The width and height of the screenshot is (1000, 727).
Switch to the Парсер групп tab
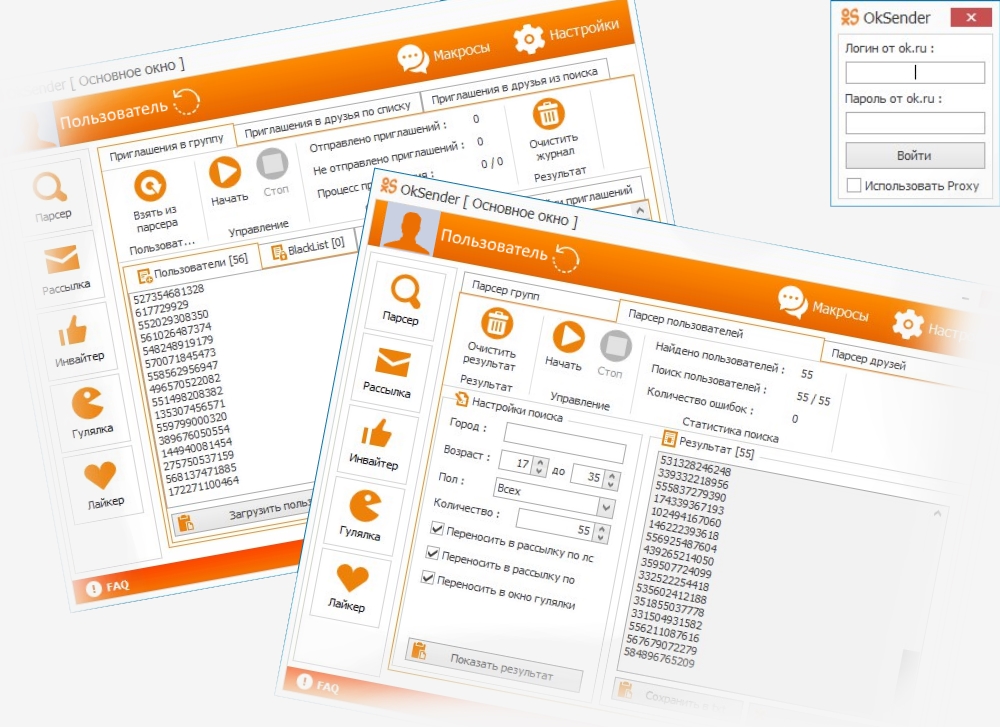[506, 288]
